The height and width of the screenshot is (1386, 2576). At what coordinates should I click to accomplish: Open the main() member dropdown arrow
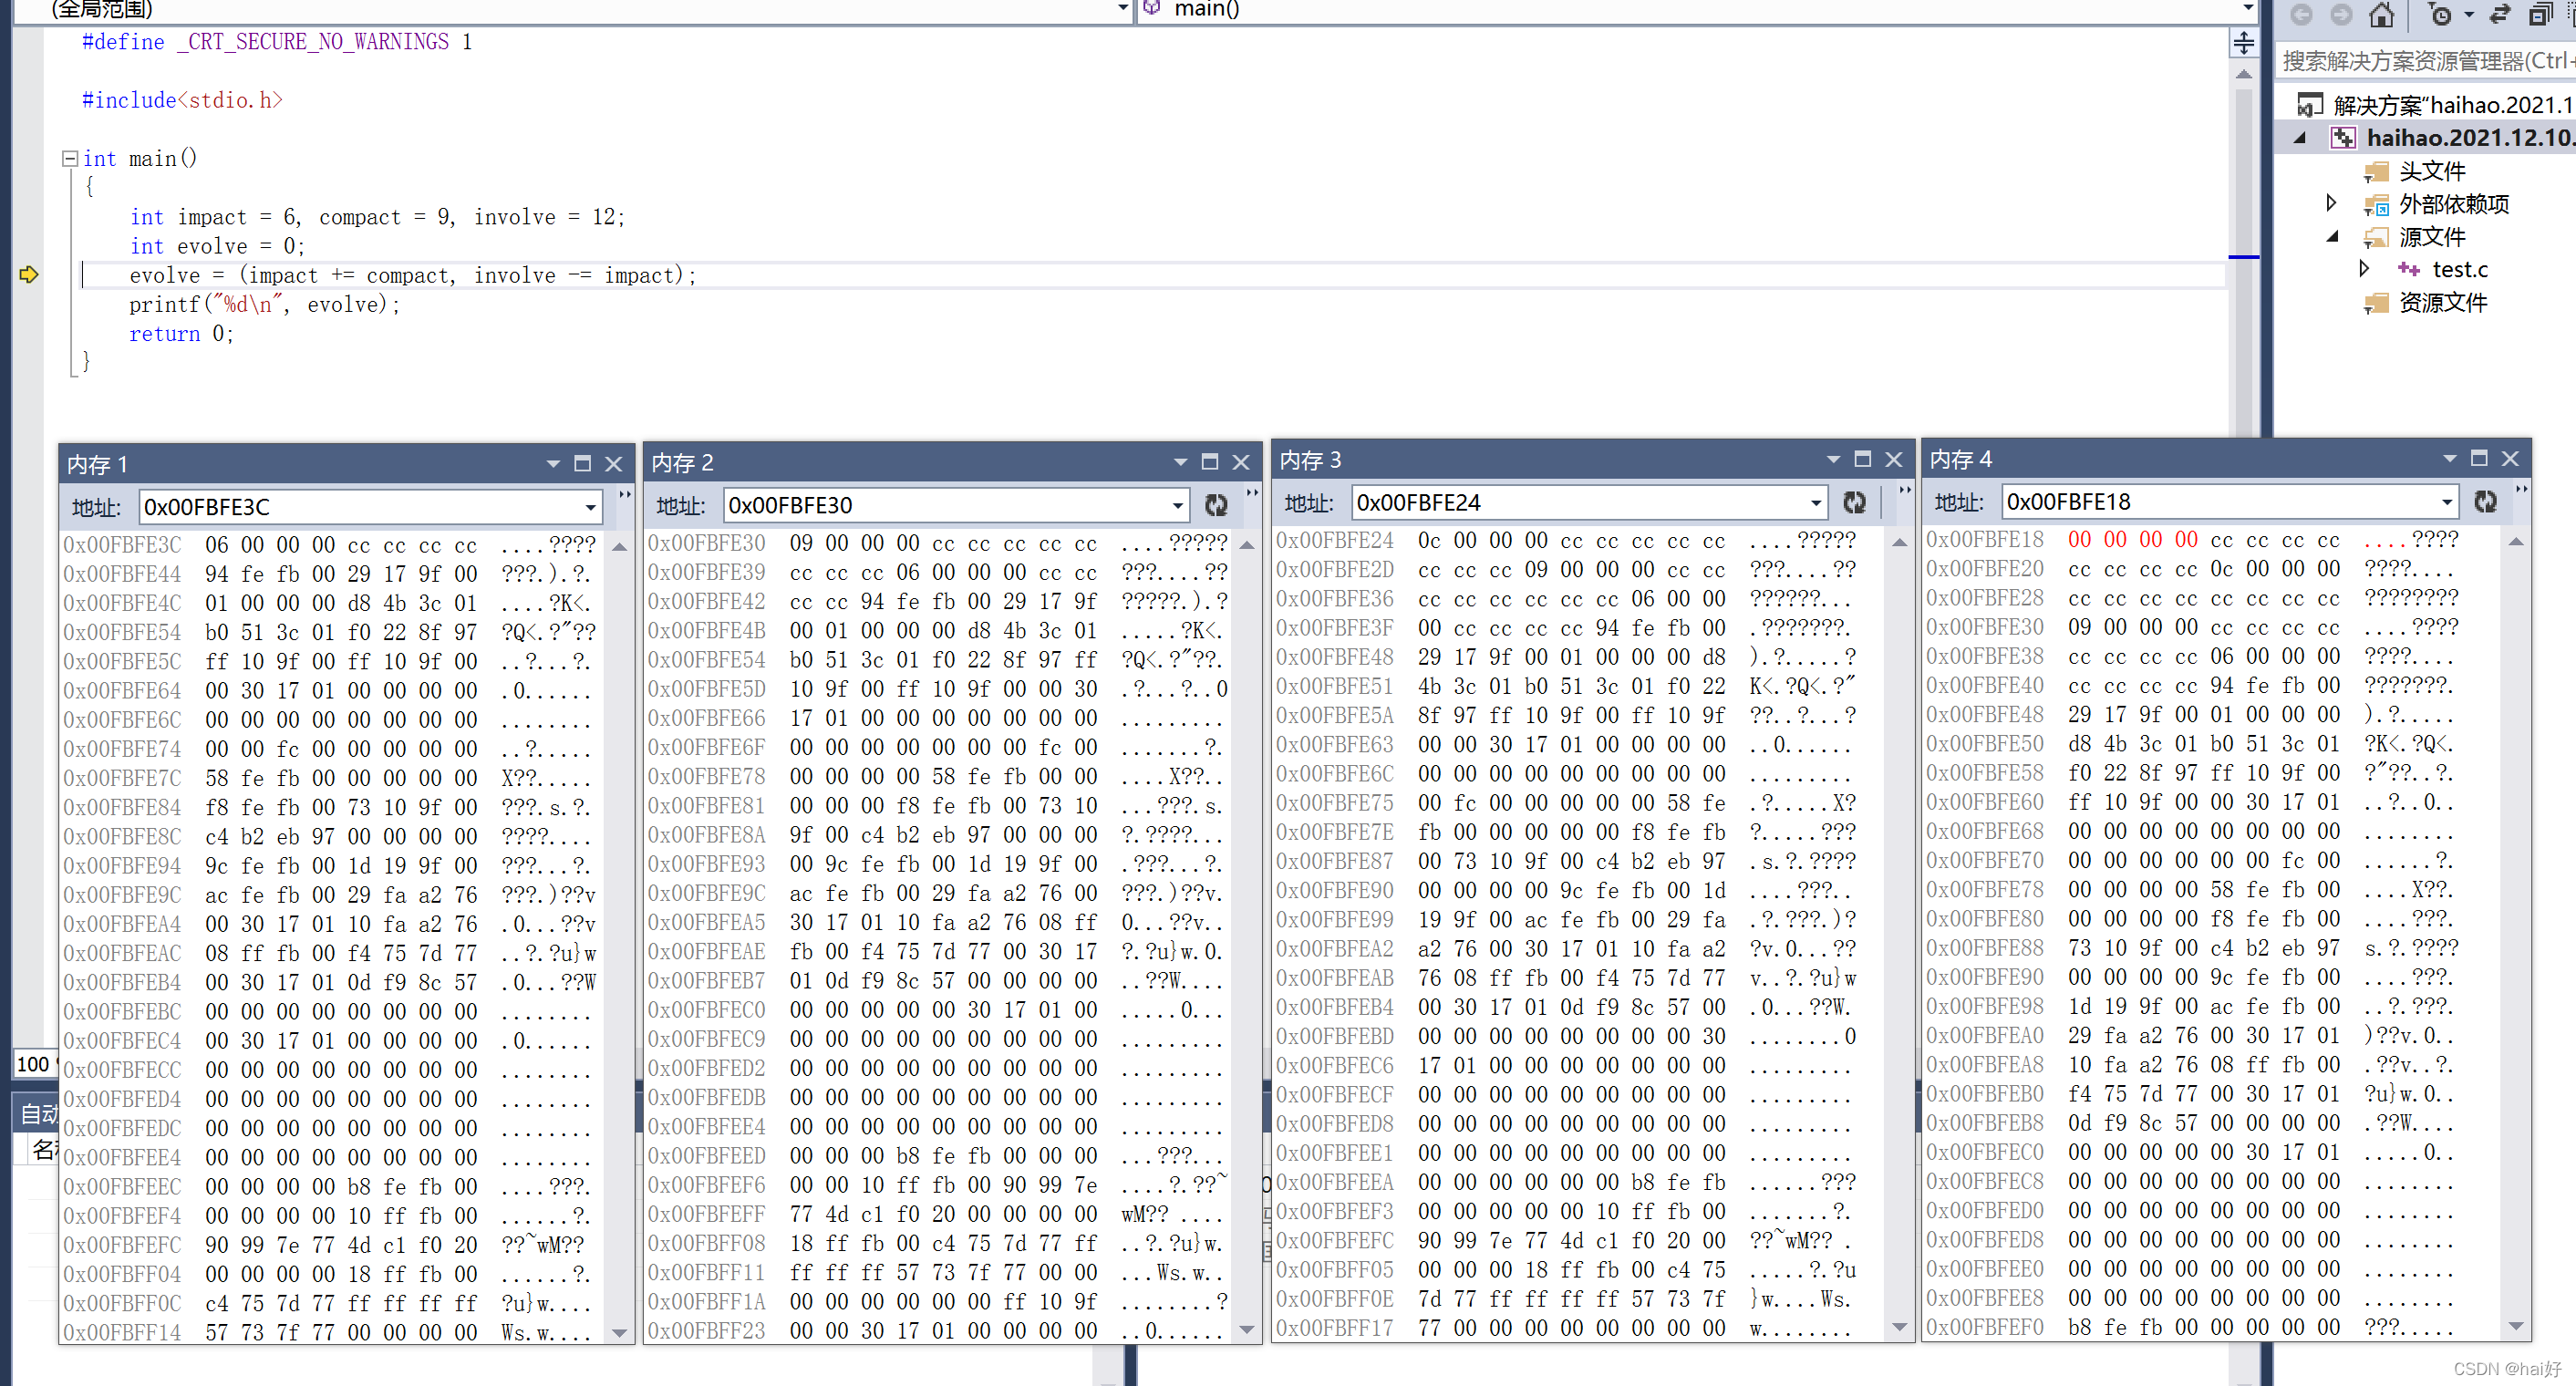[x=2249, y=8]
